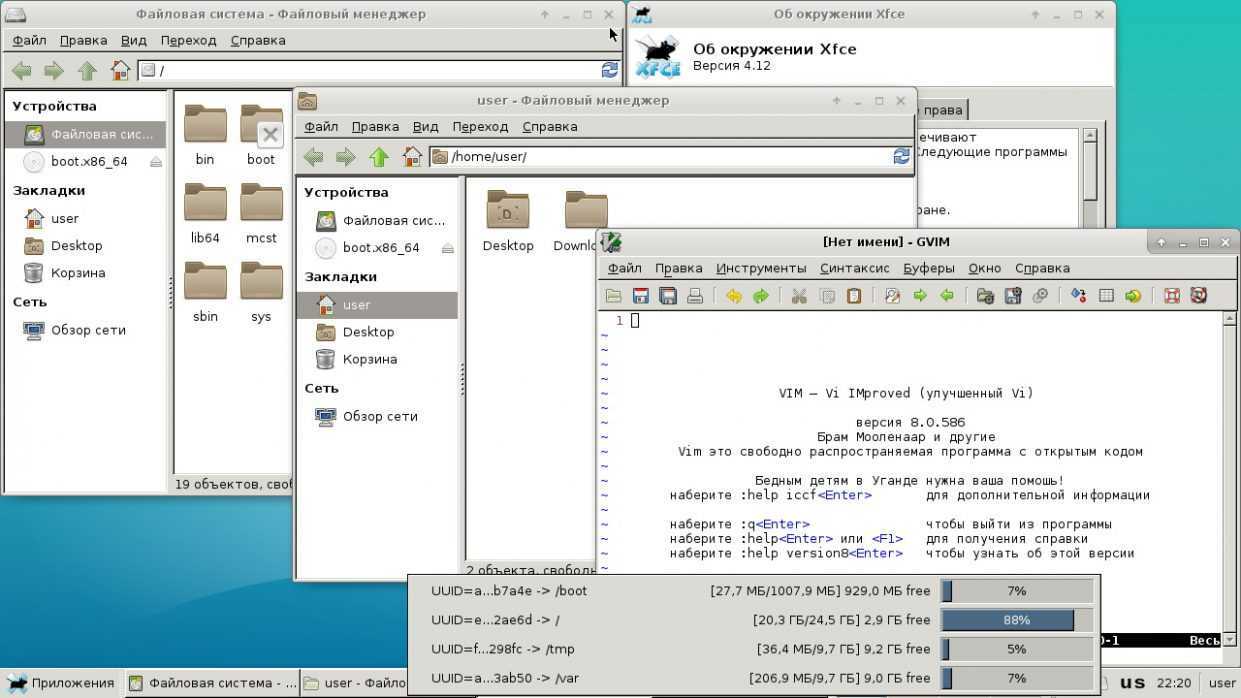
Task: Open the Синтаксис menu in GVIM
Action: [854, 268]
